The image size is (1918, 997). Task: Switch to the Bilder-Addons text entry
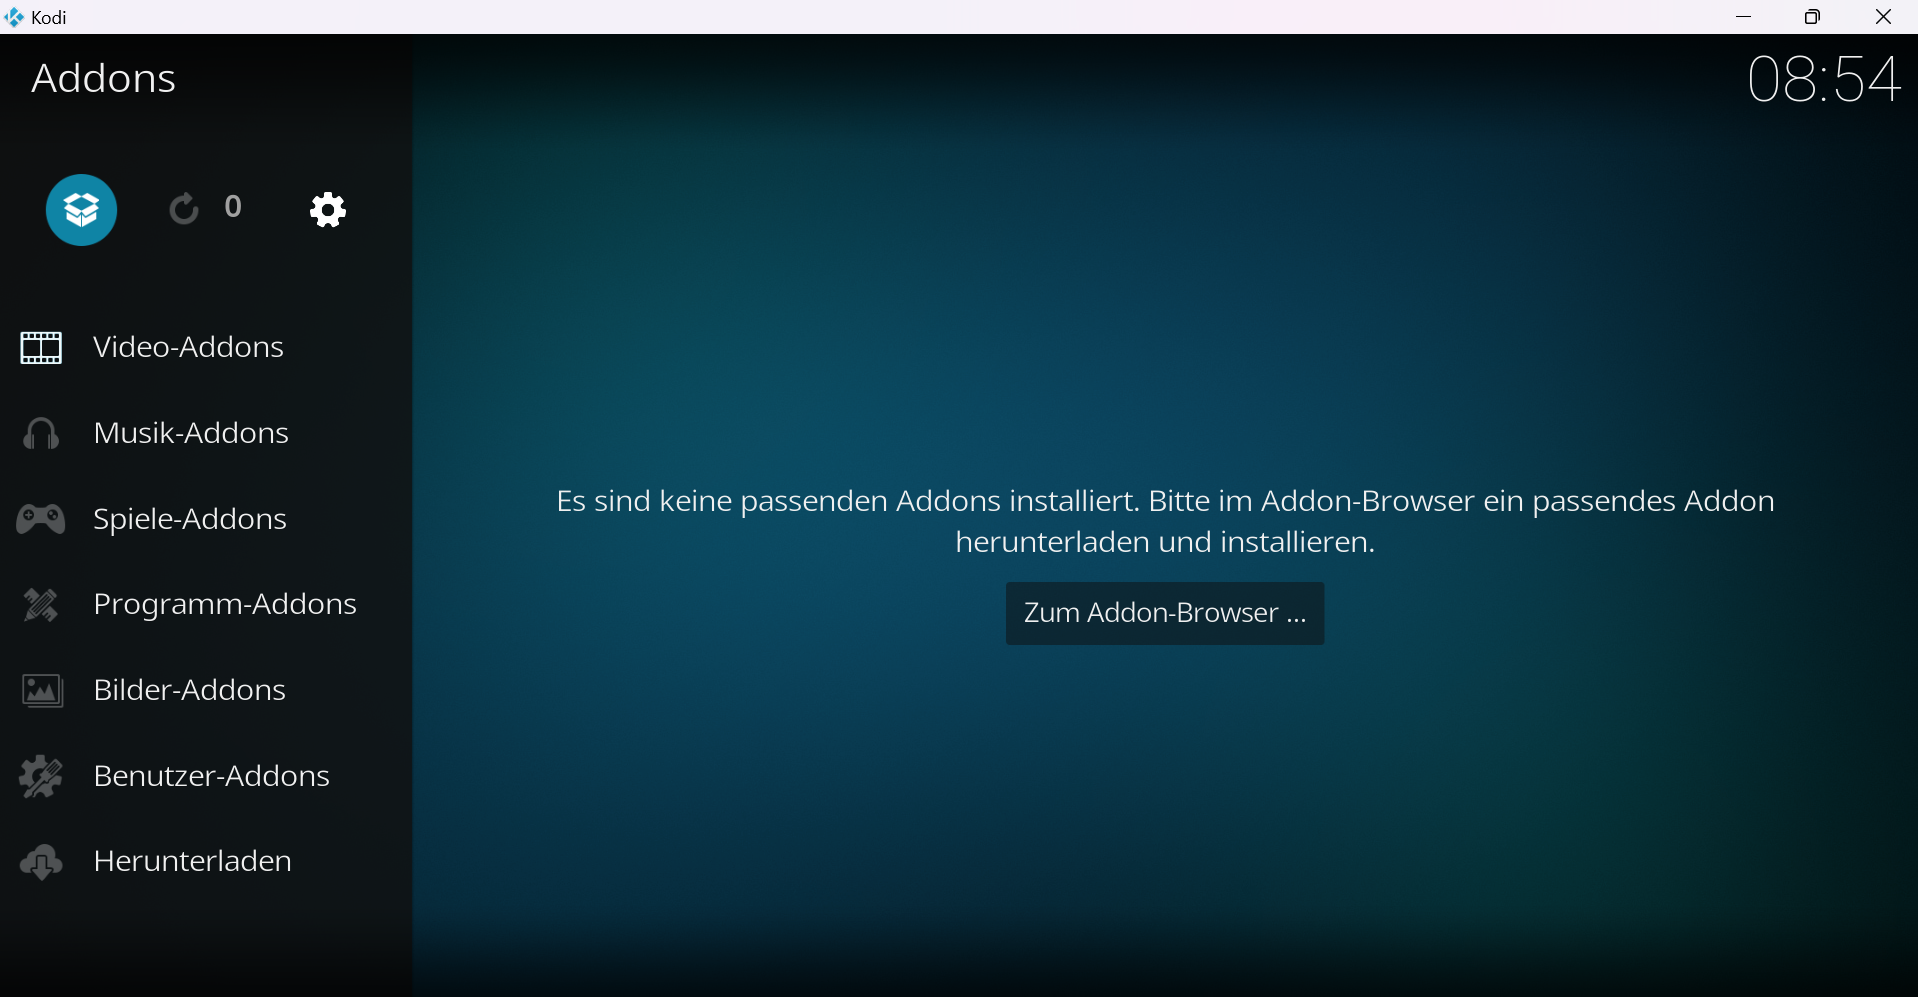pos(189,690)
